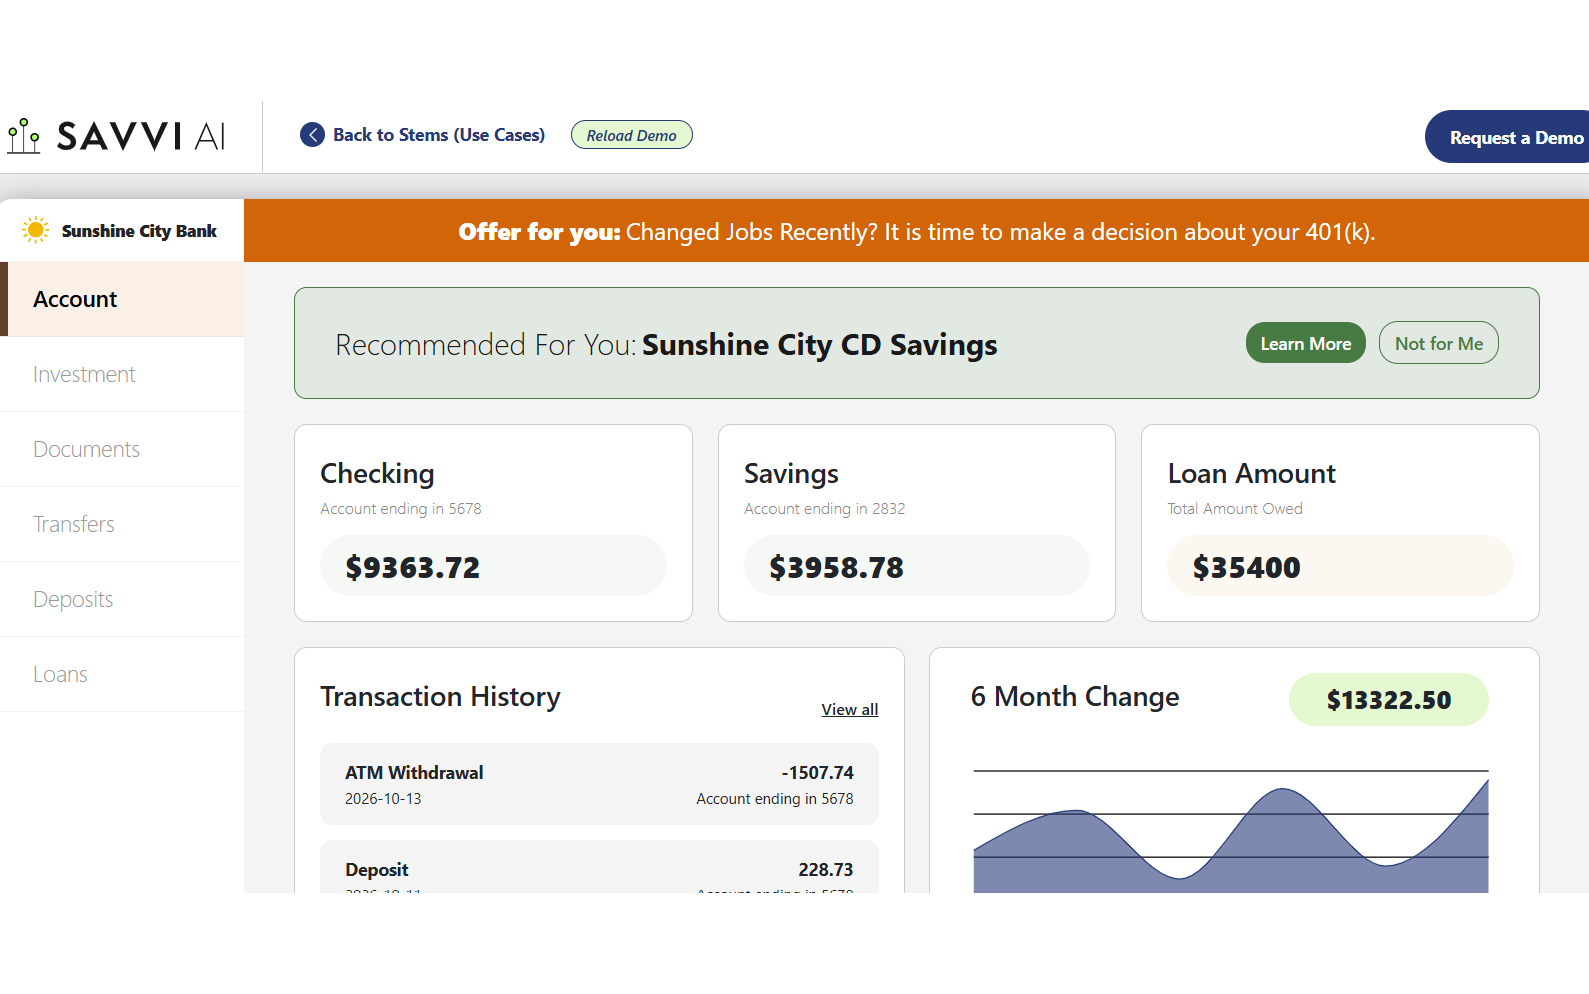The image size is (1589, 994).
Task: Open the ATM Withdrawal transaction row
Action: coord(599,784)
